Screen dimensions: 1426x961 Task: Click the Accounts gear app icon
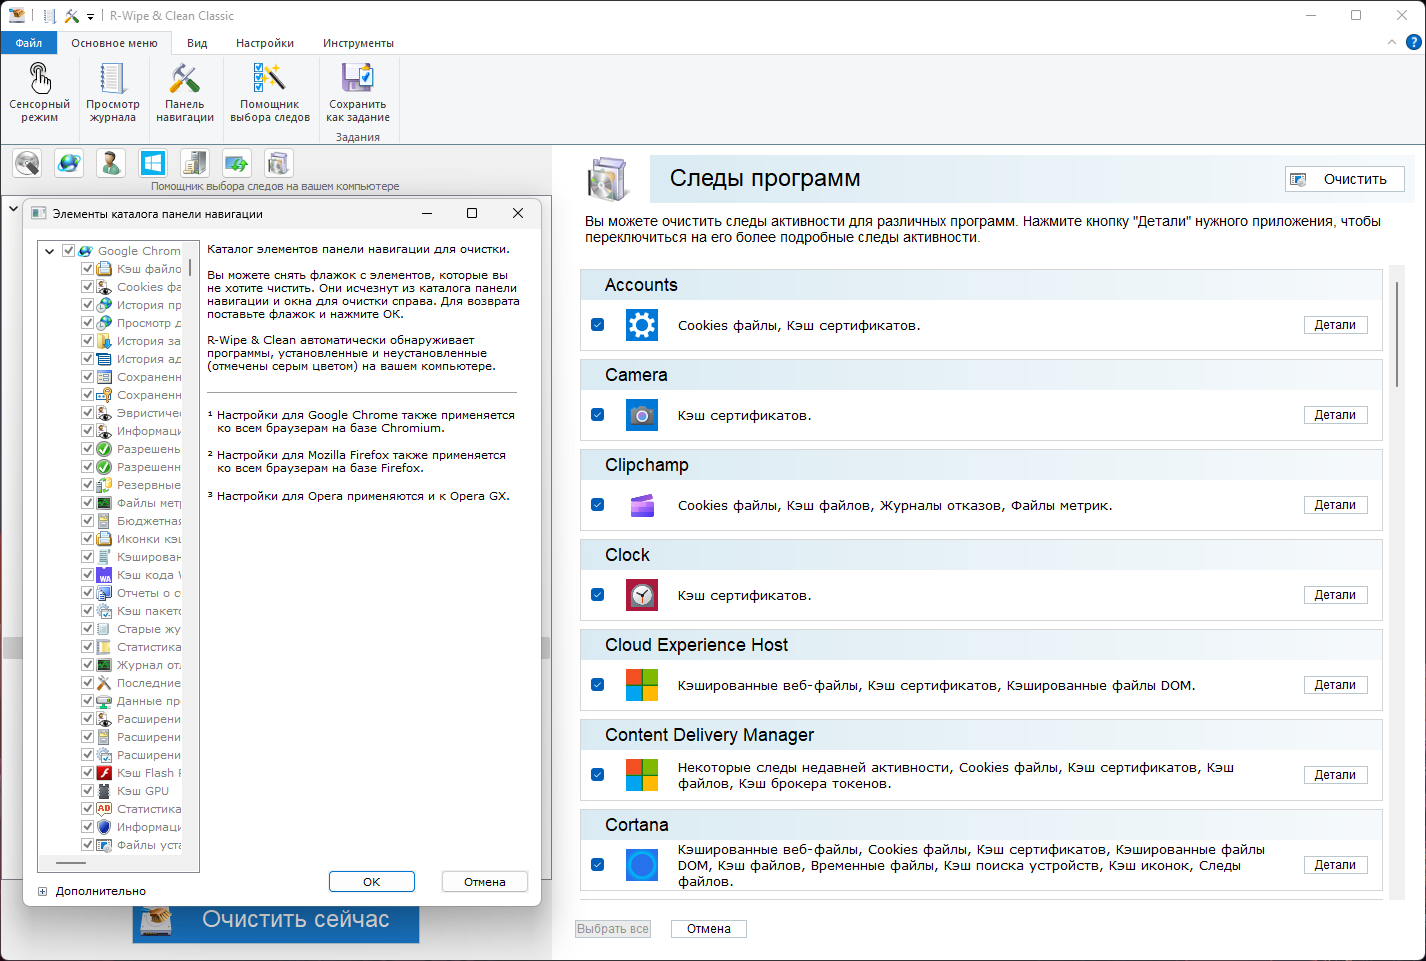[642, 325]
